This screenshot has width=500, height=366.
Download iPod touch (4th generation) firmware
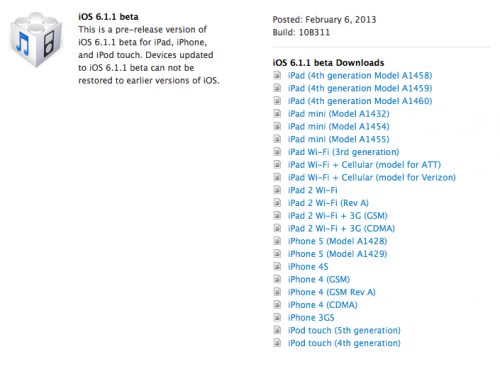coord(344,343)
